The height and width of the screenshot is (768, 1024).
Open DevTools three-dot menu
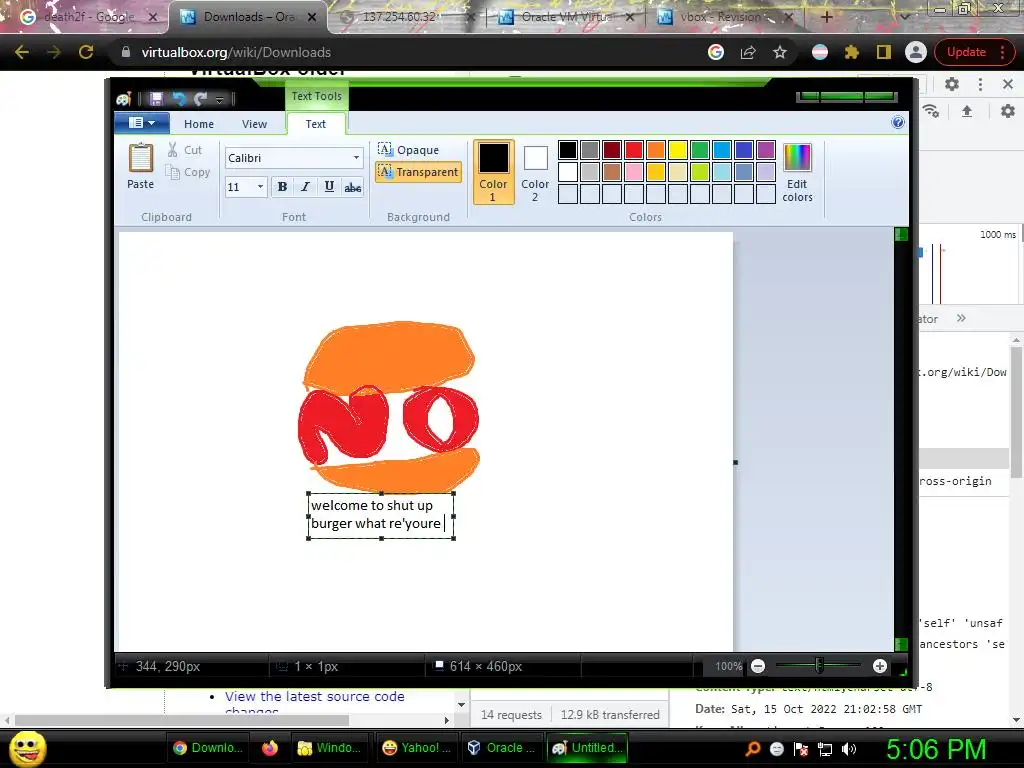[x=980, y=84]
